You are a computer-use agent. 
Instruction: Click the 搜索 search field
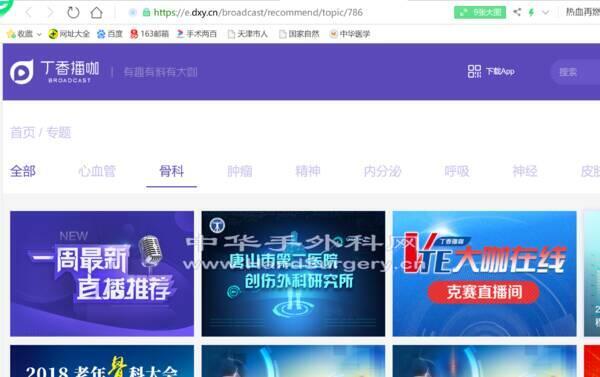[575, 72]
